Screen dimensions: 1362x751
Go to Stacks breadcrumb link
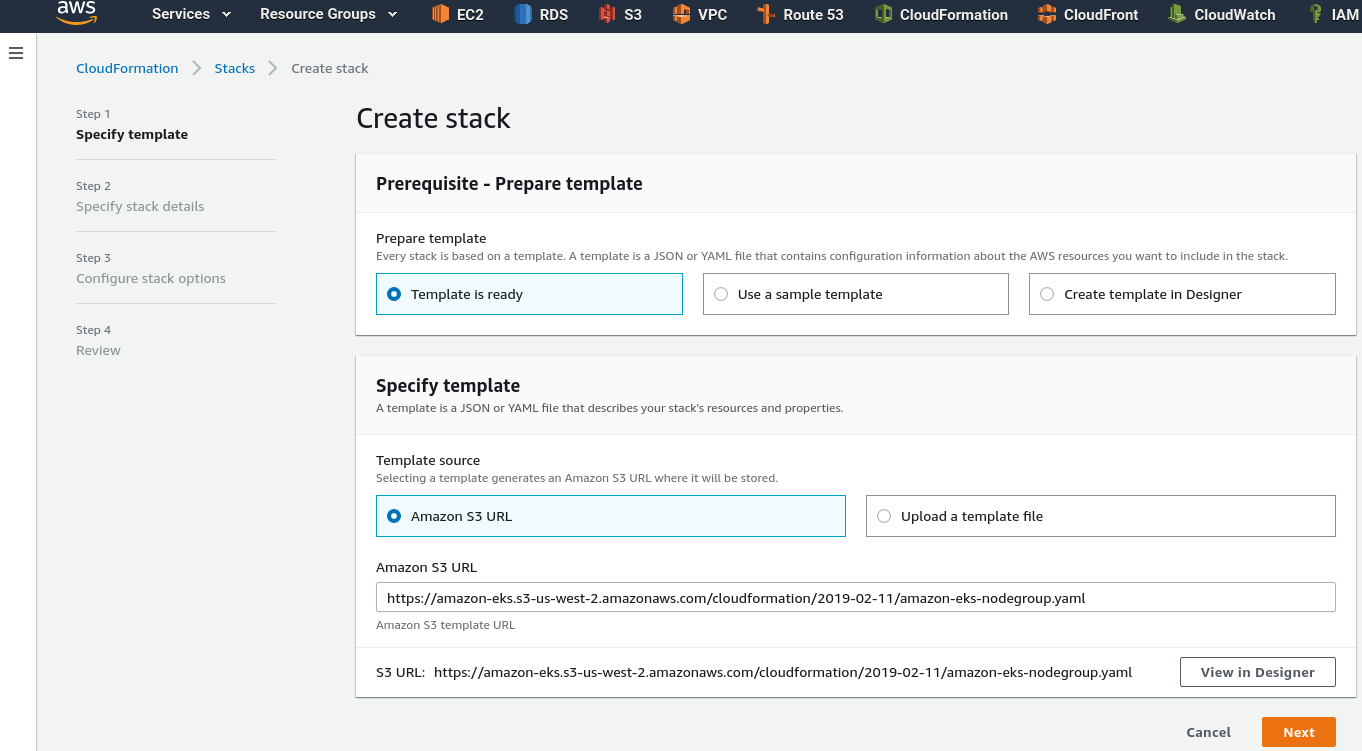pyautogui.click(x=235, y=68)
